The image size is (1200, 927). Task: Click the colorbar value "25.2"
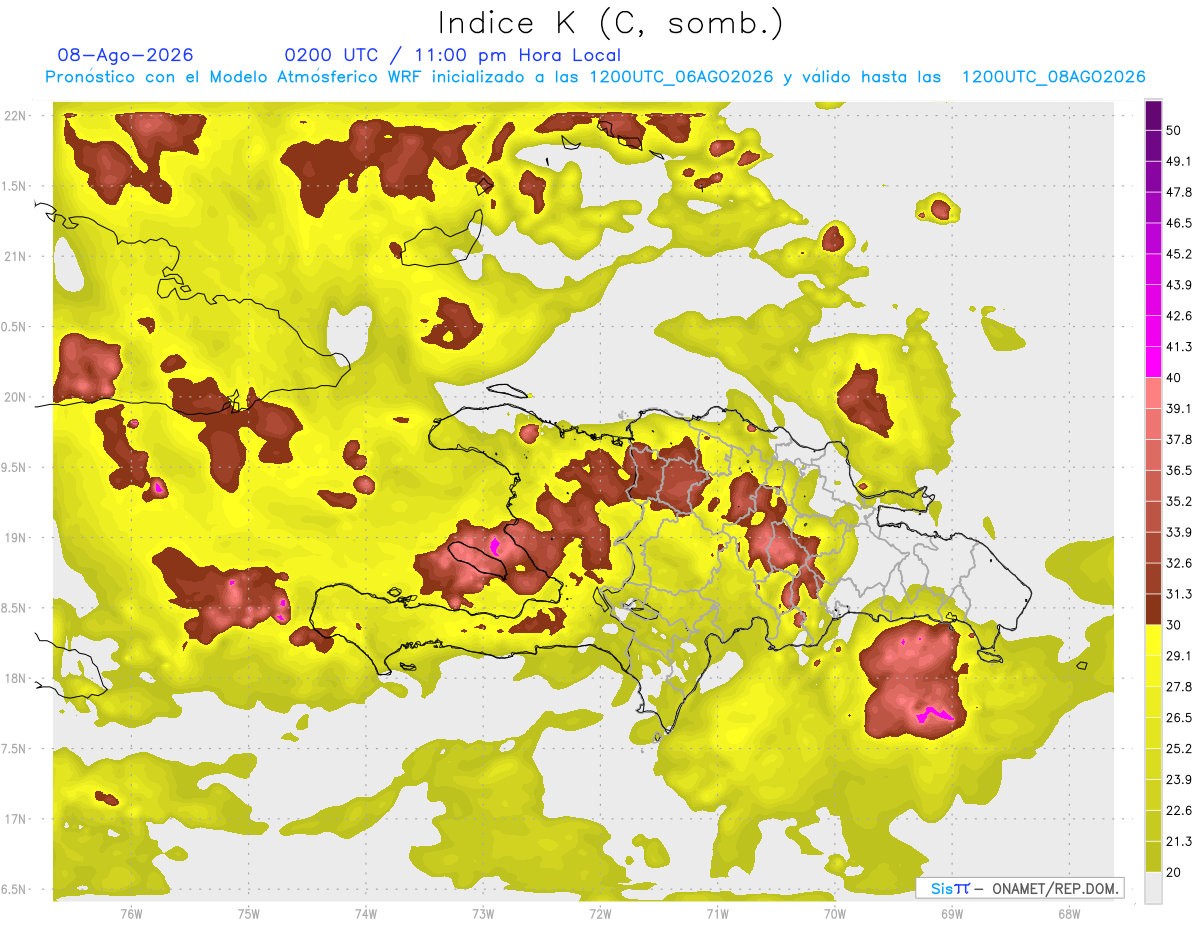[1178, 748]
